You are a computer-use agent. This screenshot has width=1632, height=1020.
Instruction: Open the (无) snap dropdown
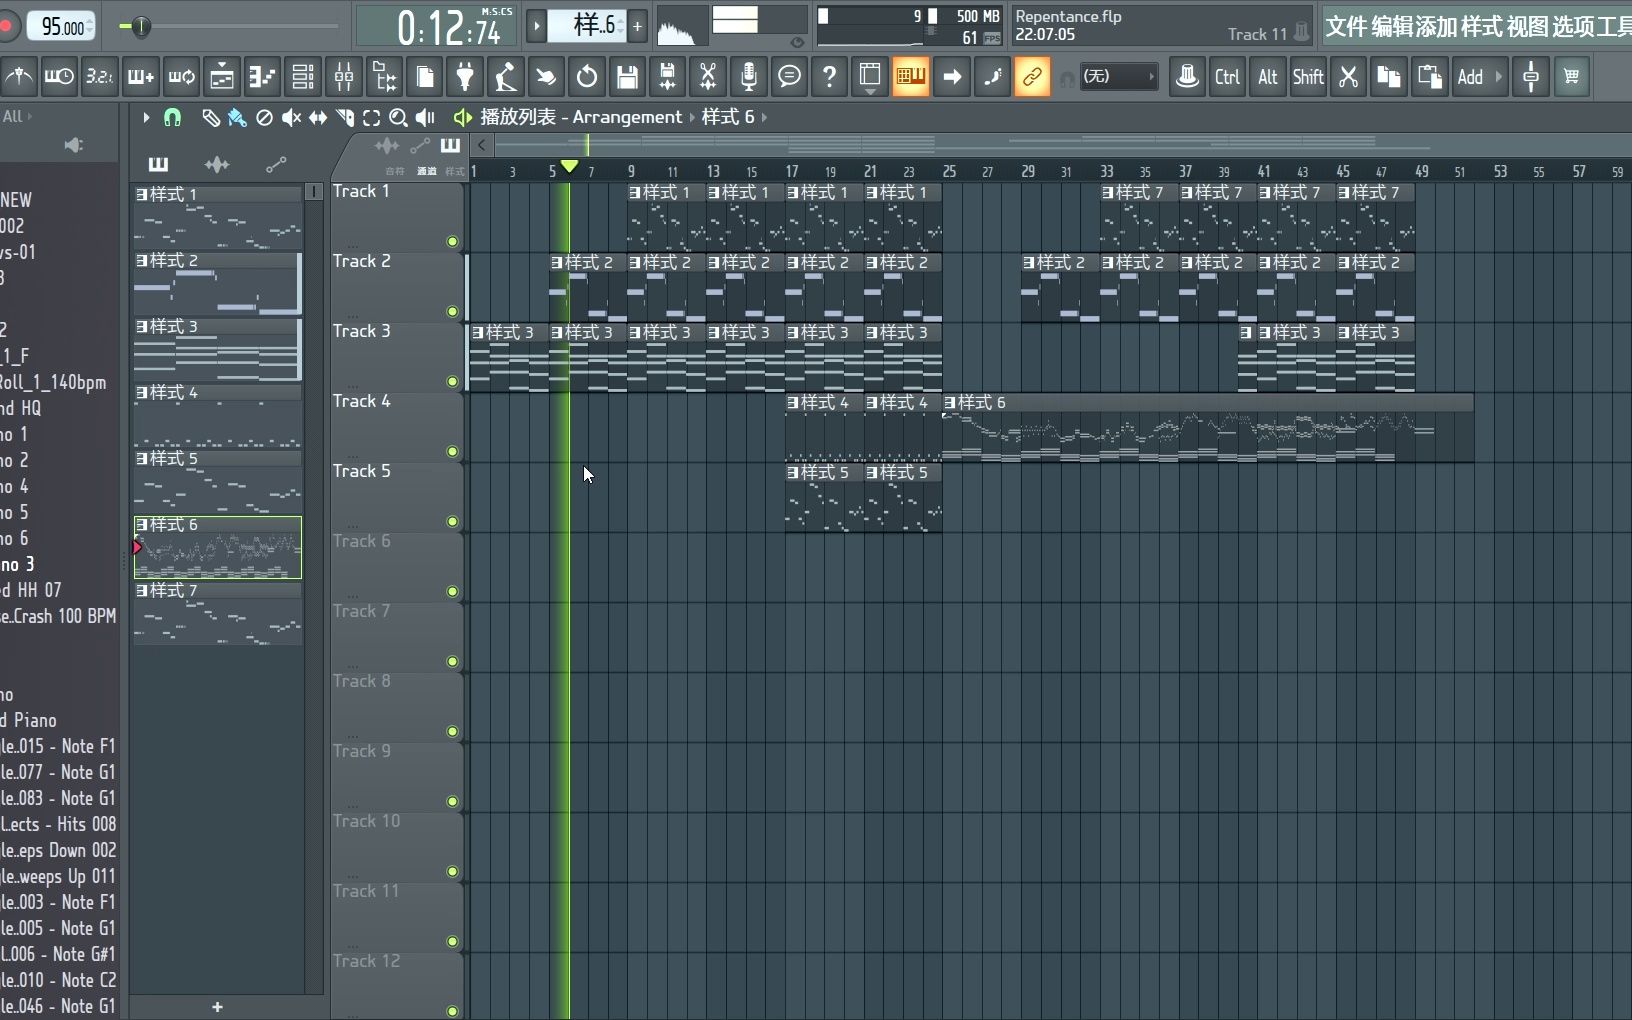click(x=1119, y=77)
